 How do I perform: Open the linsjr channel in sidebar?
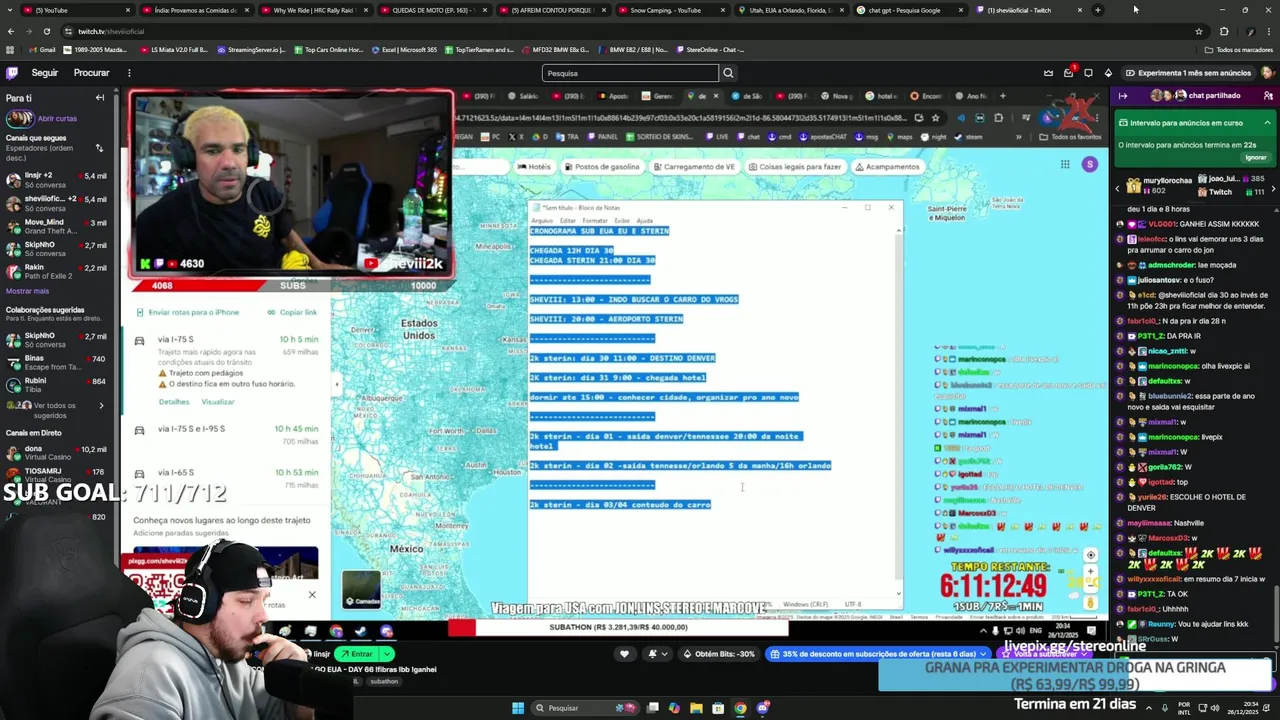tap(58, 179)
